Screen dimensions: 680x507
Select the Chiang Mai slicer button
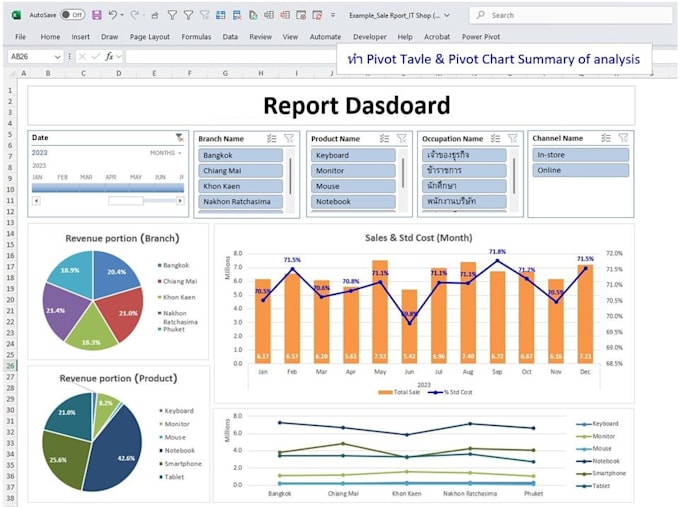(241, 170)
